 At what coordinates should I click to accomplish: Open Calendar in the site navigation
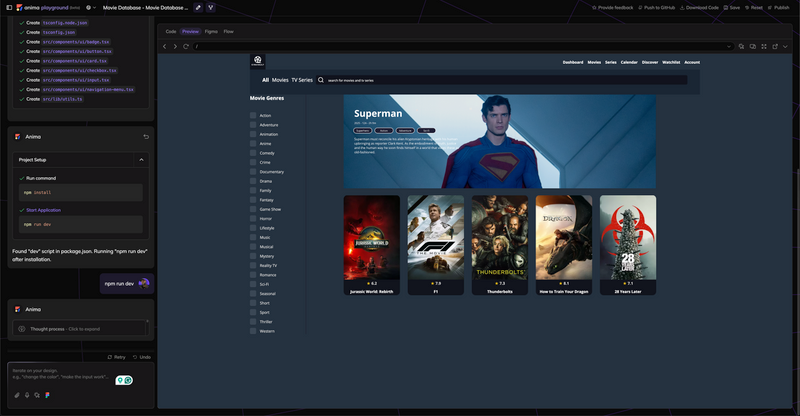(x=629, y=62)
